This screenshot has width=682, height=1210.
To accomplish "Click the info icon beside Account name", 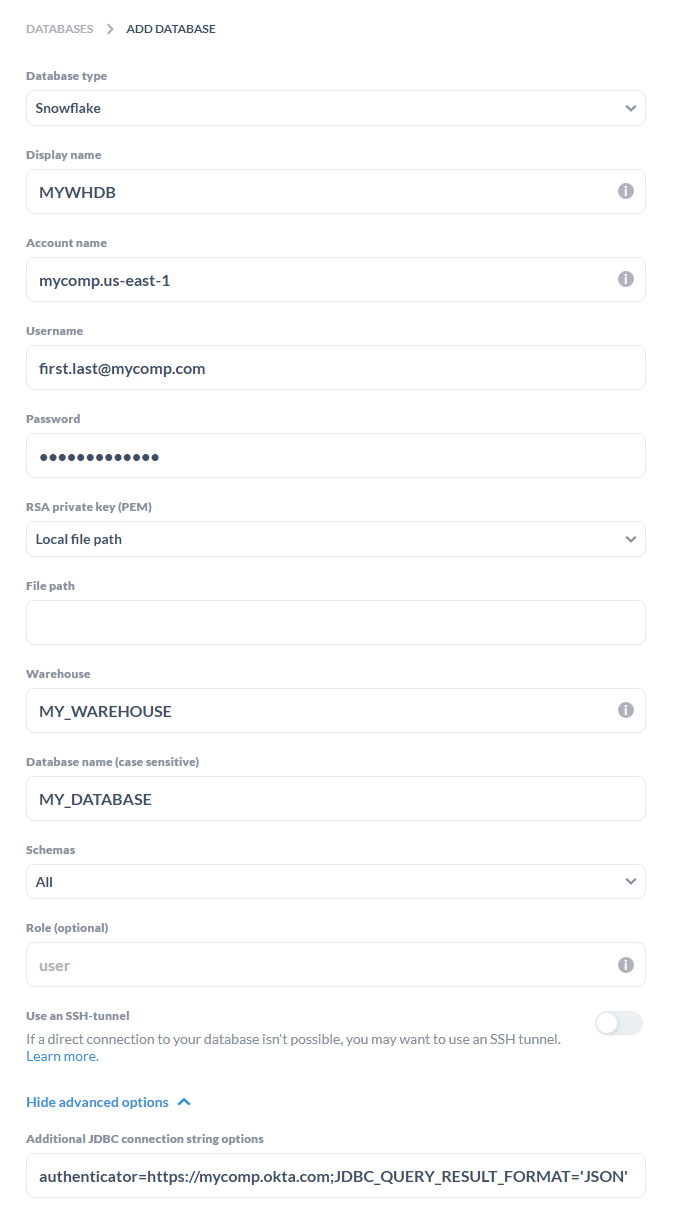I will [x=626, y=279].
